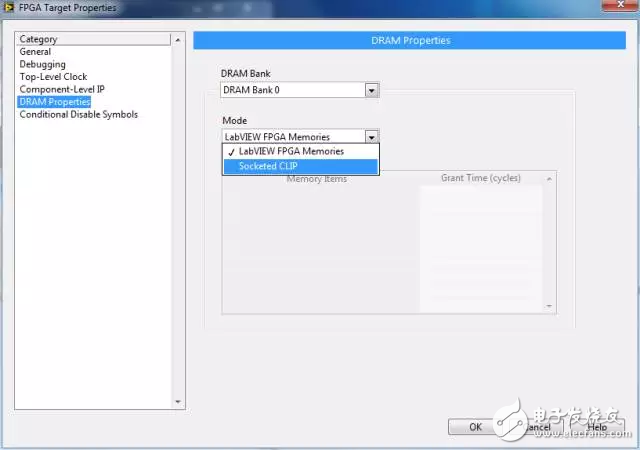Click the Memory Items column header
Viewport: 640px width, 450px height.
point(317,178)
